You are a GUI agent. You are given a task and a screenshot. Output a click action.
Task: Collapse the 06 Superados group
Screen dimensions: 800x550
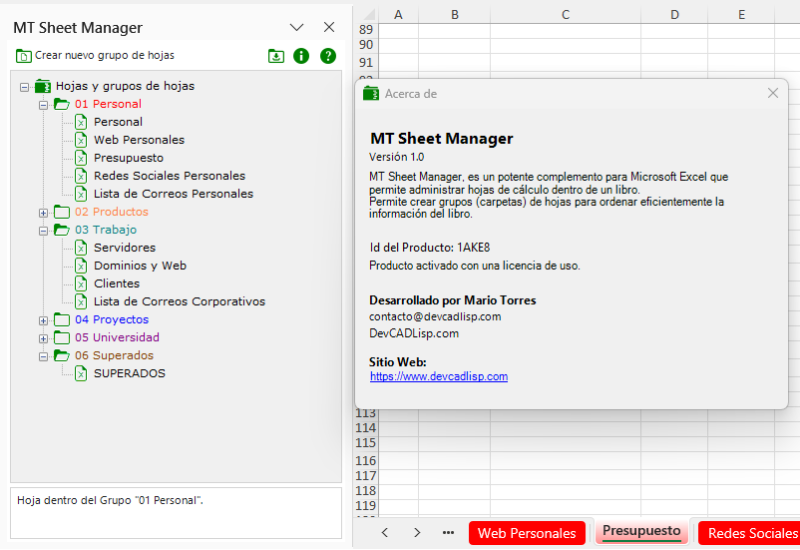click(x=43, y=356)
